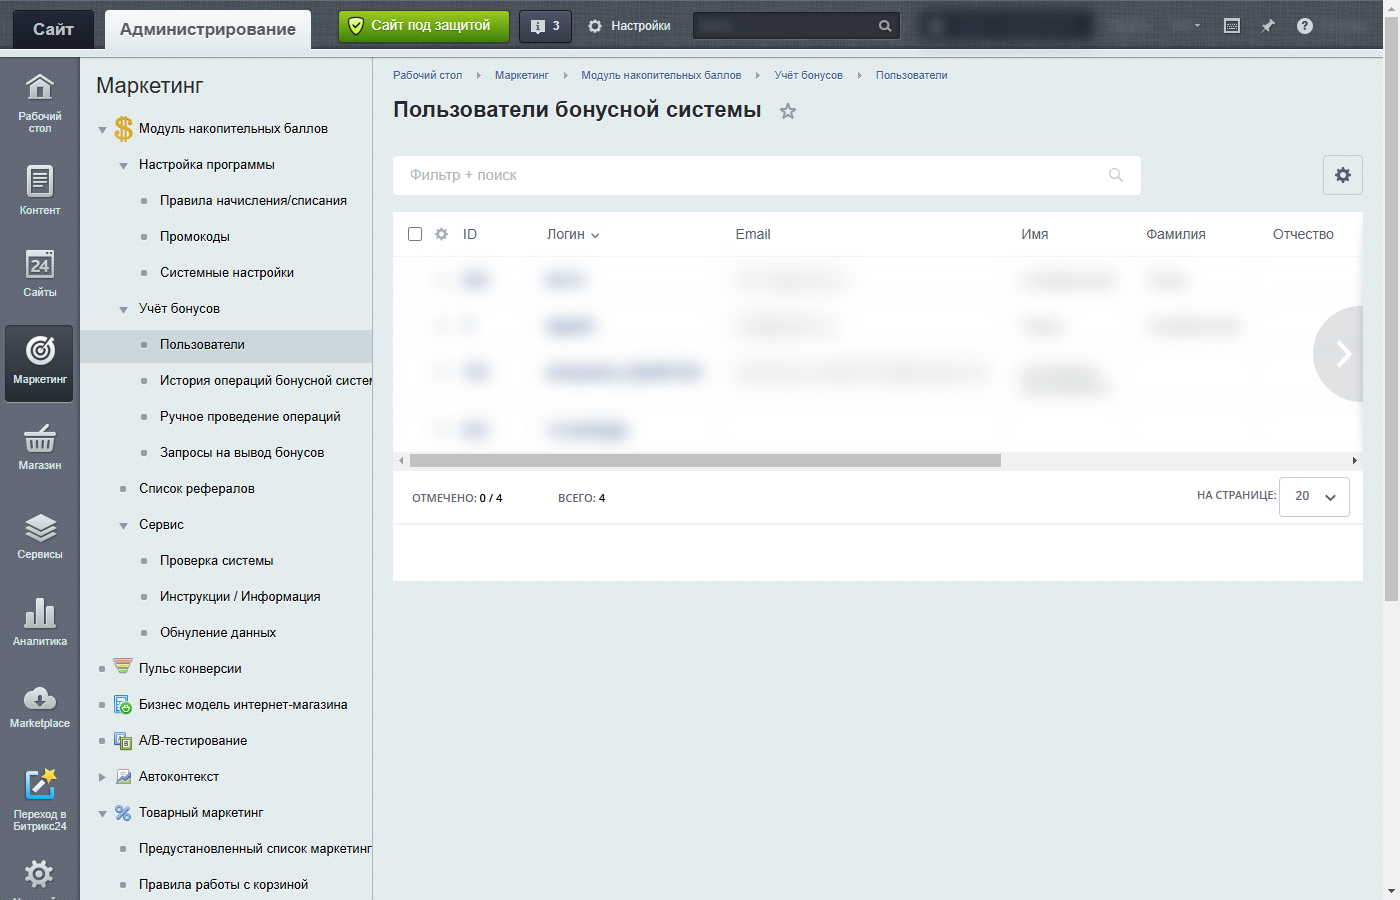Open the Настройки top menu

coord(629,26)
